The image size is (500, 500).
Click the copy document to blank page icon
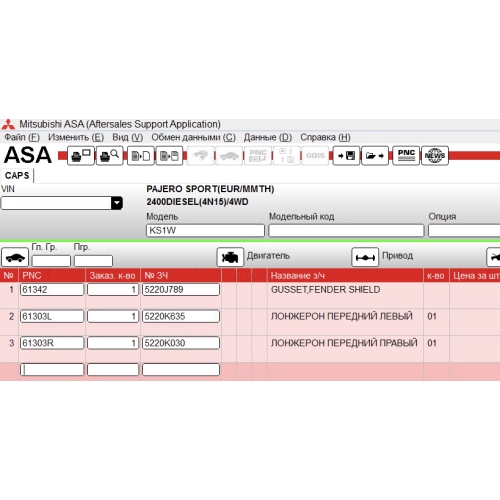(x=141, y=156)
